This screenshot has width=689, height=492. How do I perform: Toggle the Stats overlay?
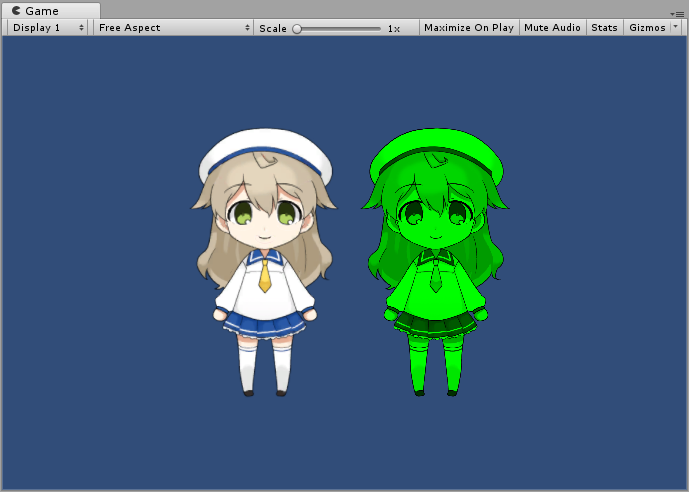pyautogui.click(x=604, y=28)
